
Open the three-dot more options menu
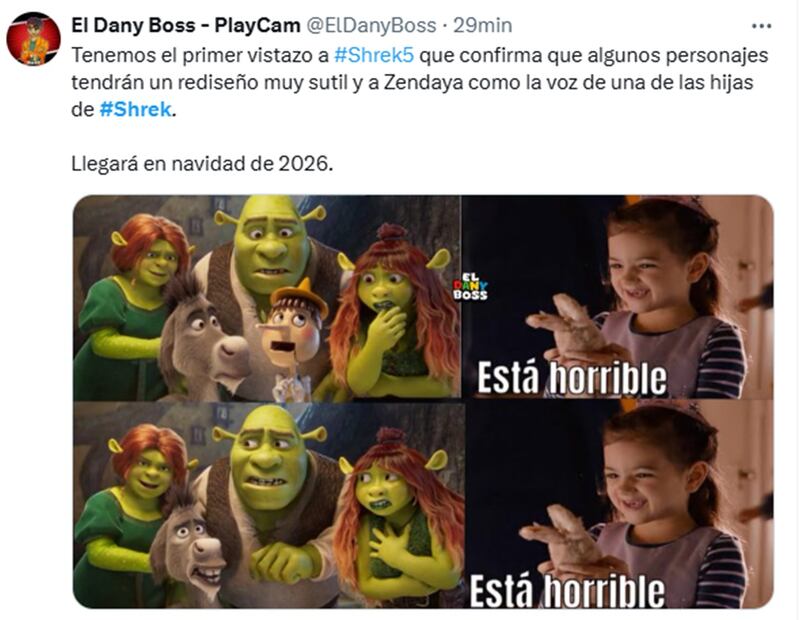coord(761,26)
